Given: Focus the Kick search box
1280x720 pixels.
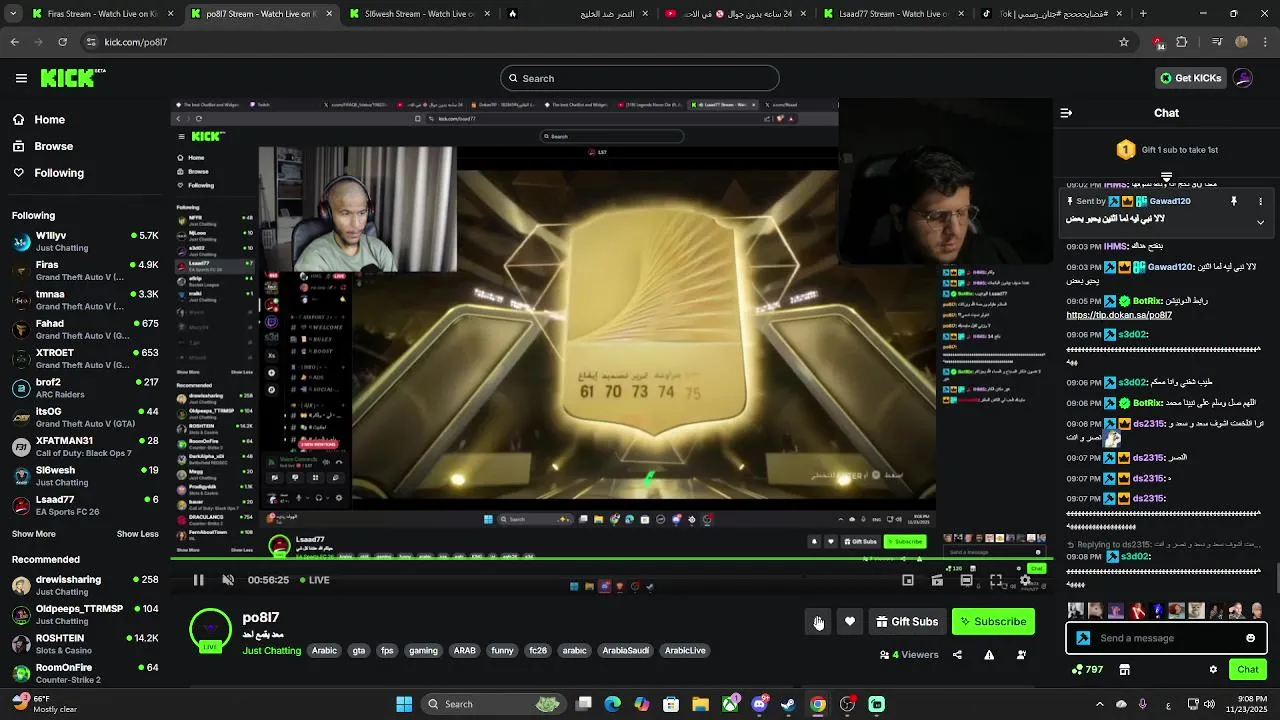Looking at the screenshot, I should tap(640, 78).
